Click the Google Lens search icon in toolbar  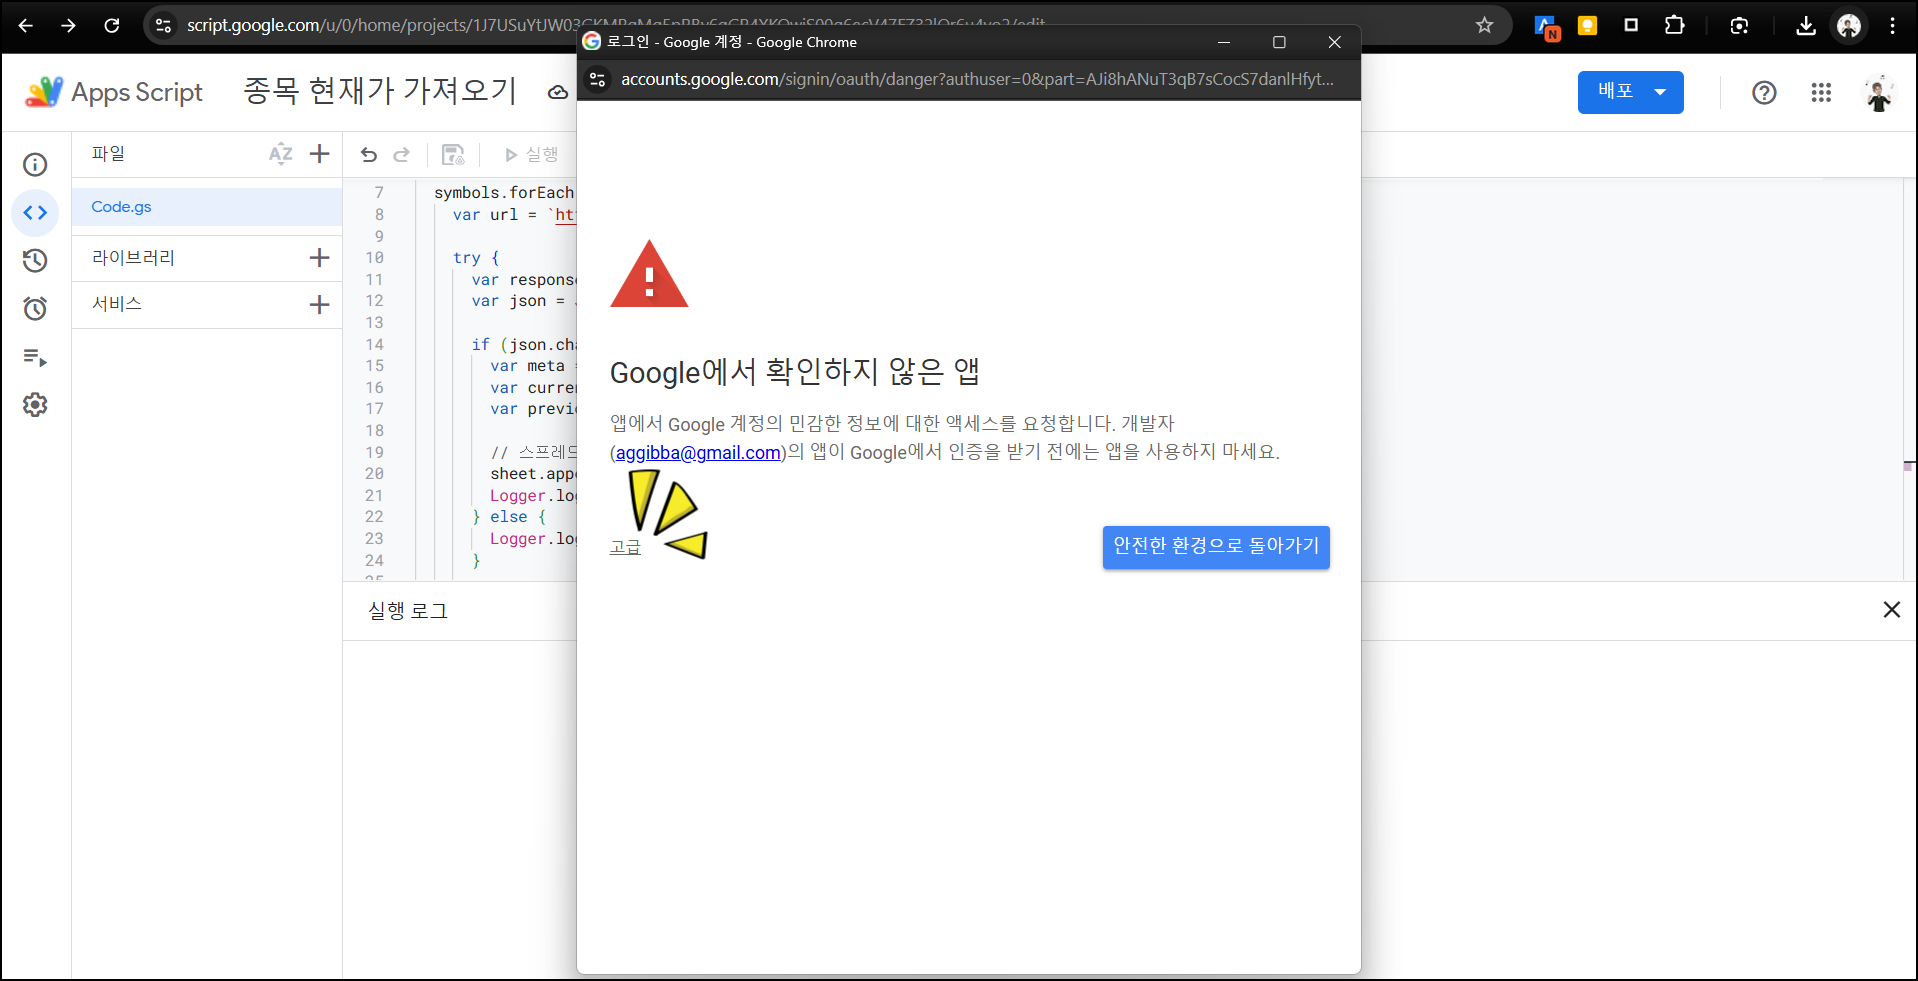tap(1740, 26)
